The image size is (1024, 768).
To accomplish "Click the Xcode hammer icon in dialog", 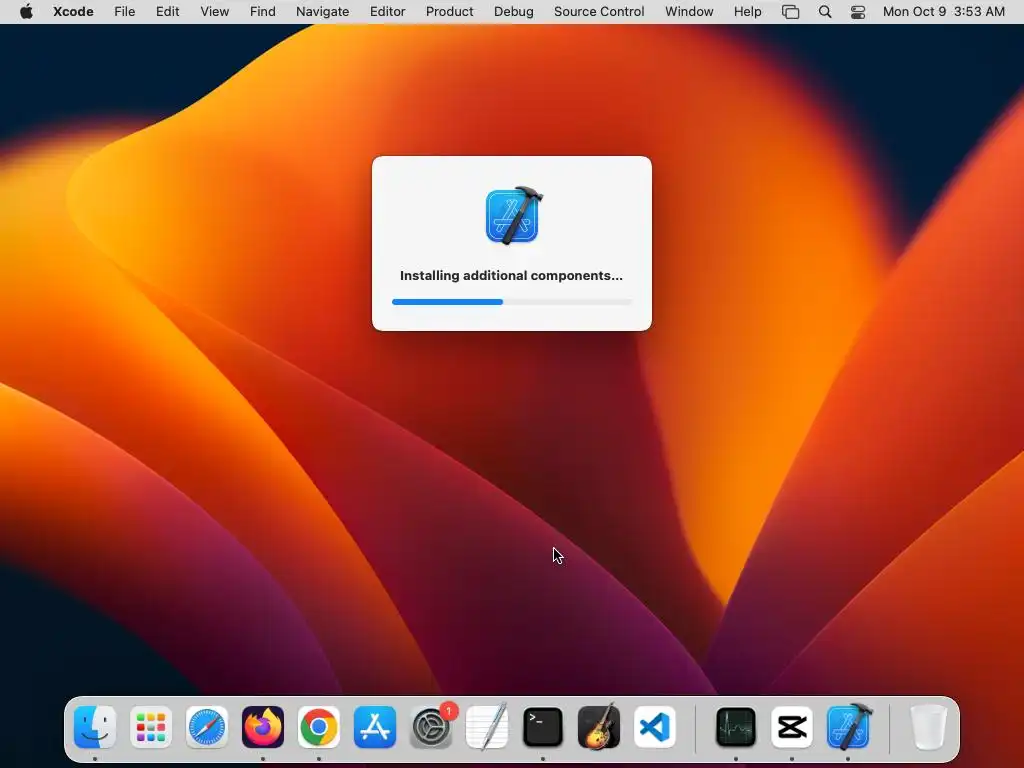I will [514, 216].
